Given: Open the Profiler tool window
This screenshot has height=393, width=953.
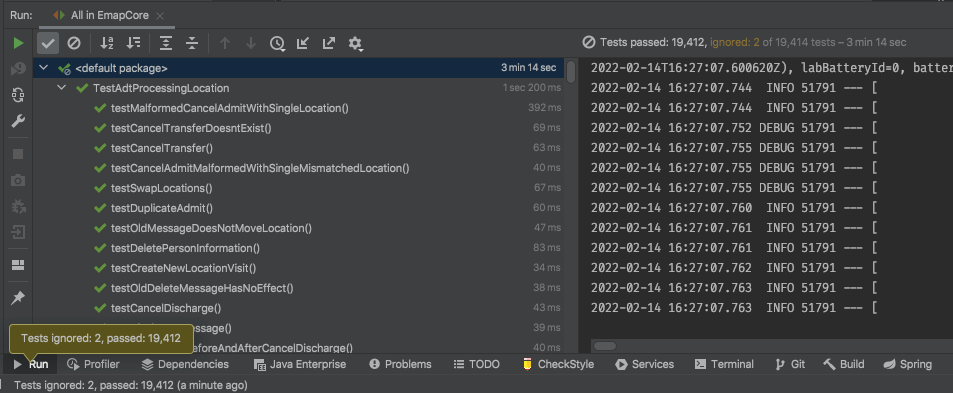Looking at the screenshot, I should point(93,364).
